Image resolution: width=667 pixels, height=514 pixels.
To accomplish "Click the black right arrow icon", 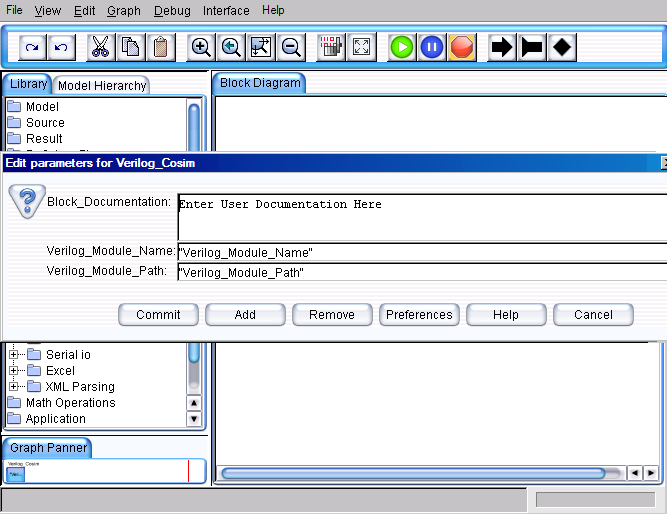I will 502,47.
